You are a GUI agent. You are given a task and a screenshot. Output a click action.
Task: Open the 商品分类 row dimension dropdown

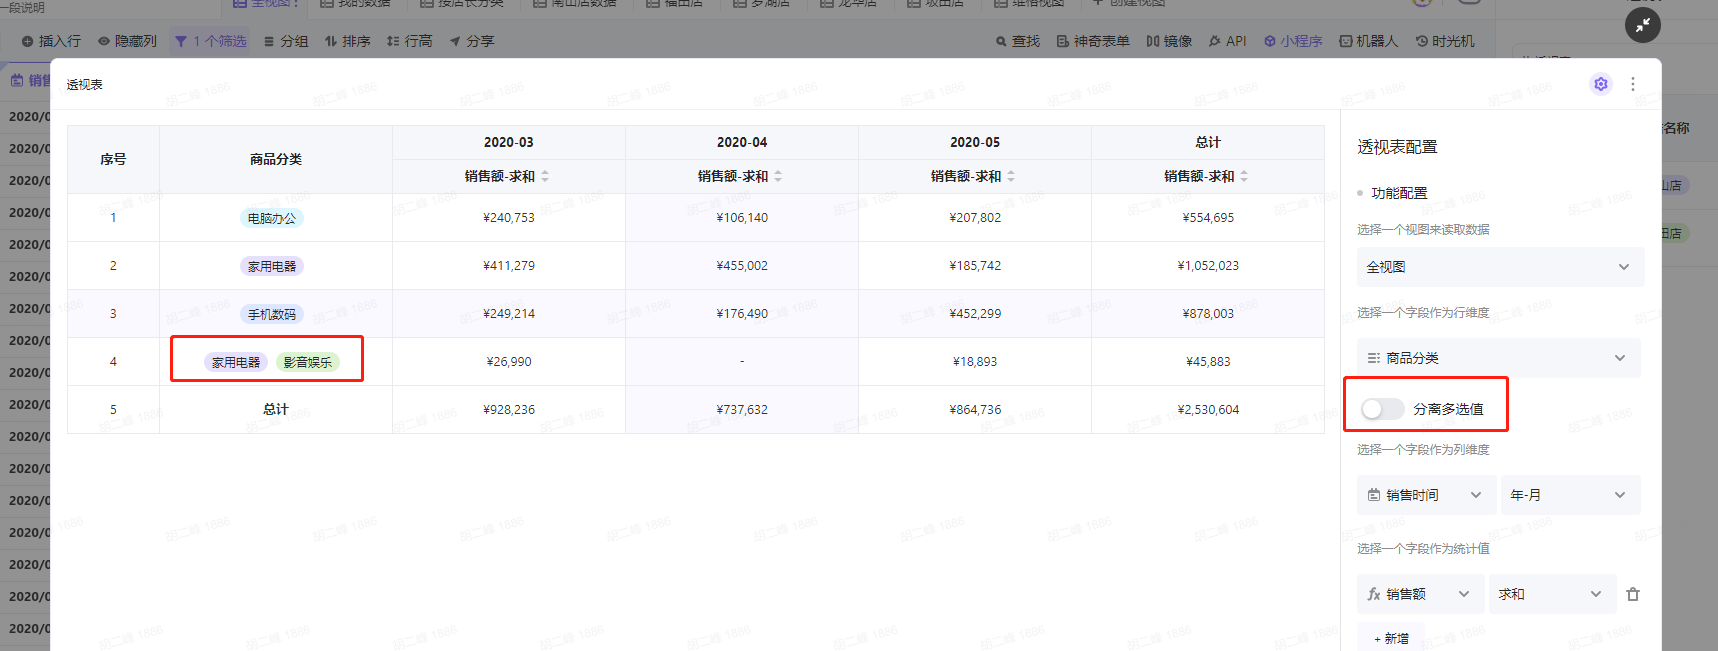(1498, 358)
